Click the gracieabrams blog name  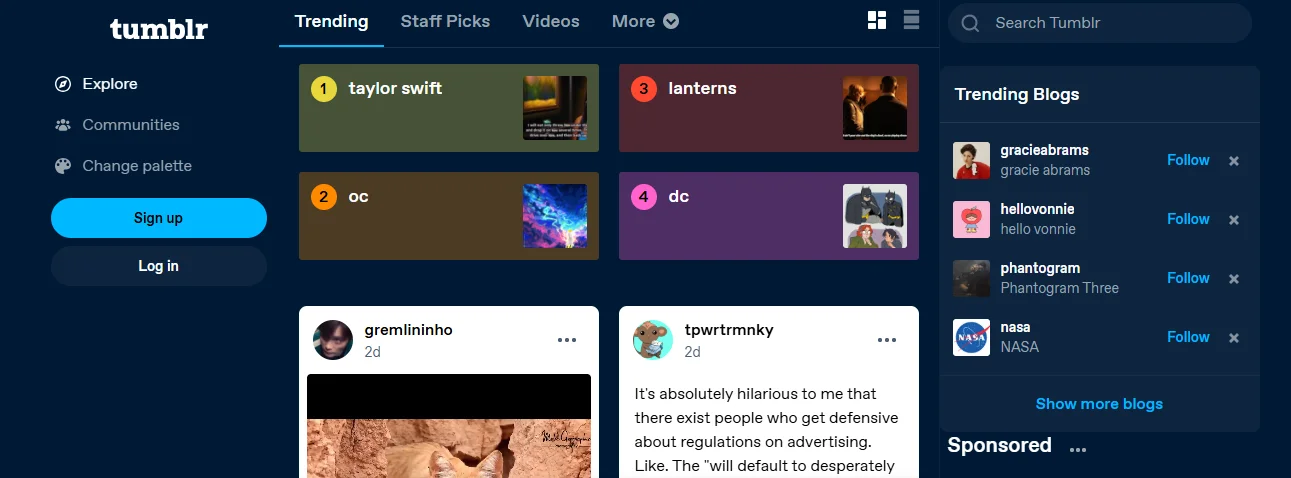[1044, 150]
